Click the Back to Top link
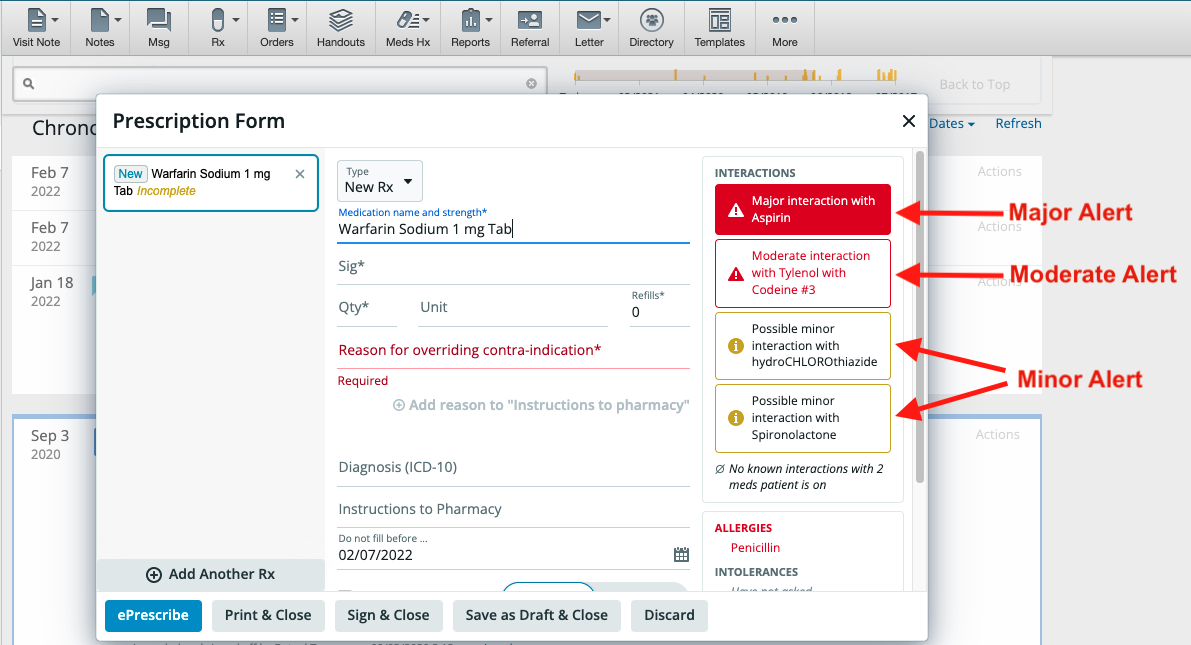This screenshot has height=645, width=1191. (975, 84)
